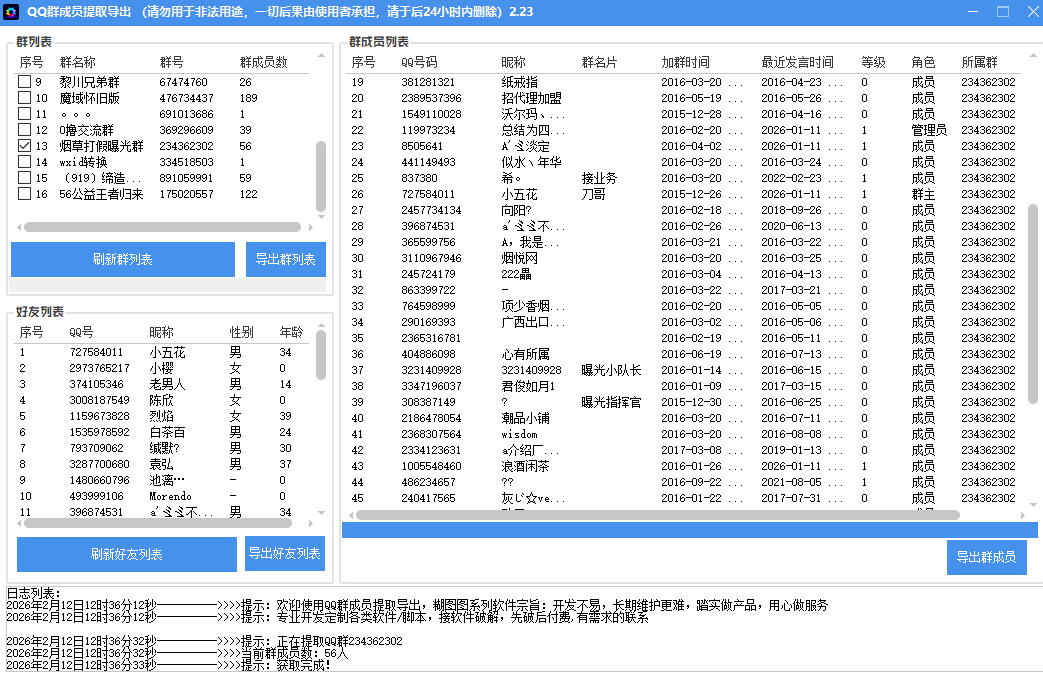Click 刷新群列表 button
This screenshot has width=1043, height=676.
[x=123, y=259]
